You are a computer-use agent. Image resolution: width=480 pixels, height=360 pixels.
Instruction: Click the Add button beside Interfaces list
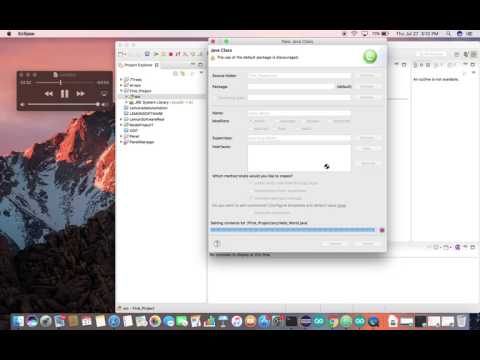coord(367,149)
